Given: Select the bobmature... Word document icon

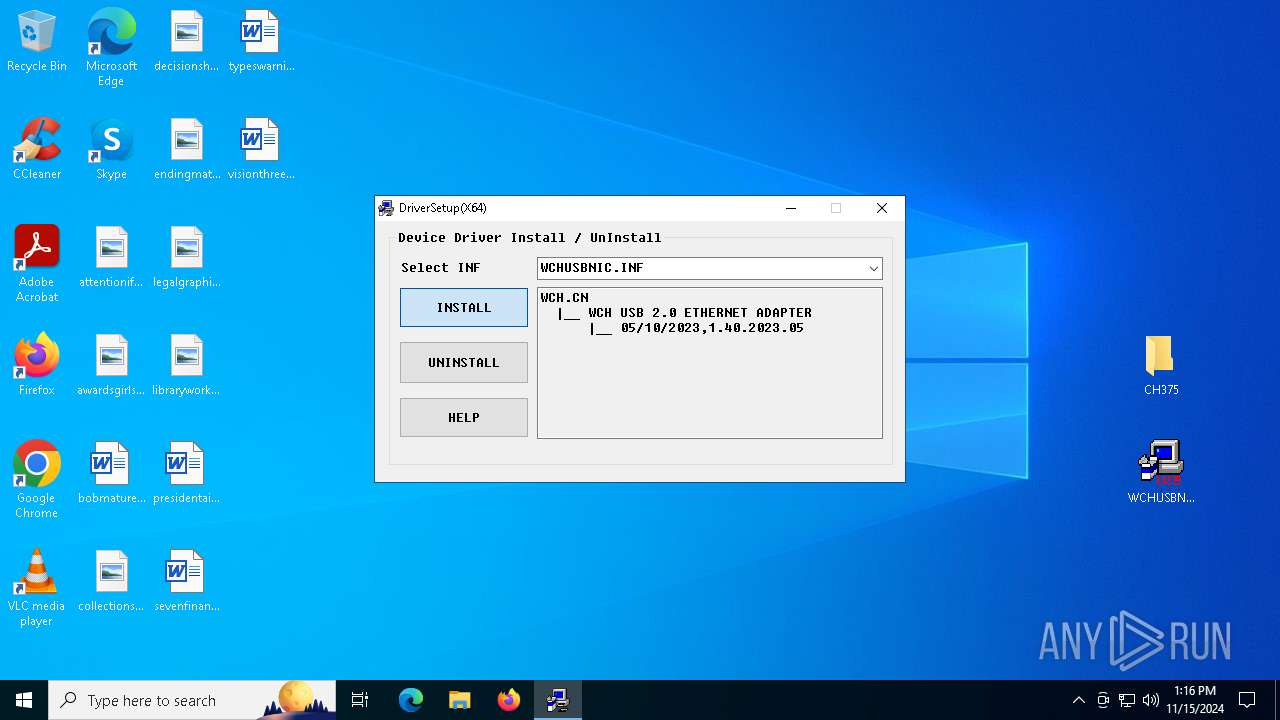Looking at the screenshot, I should tap(111, 474).
